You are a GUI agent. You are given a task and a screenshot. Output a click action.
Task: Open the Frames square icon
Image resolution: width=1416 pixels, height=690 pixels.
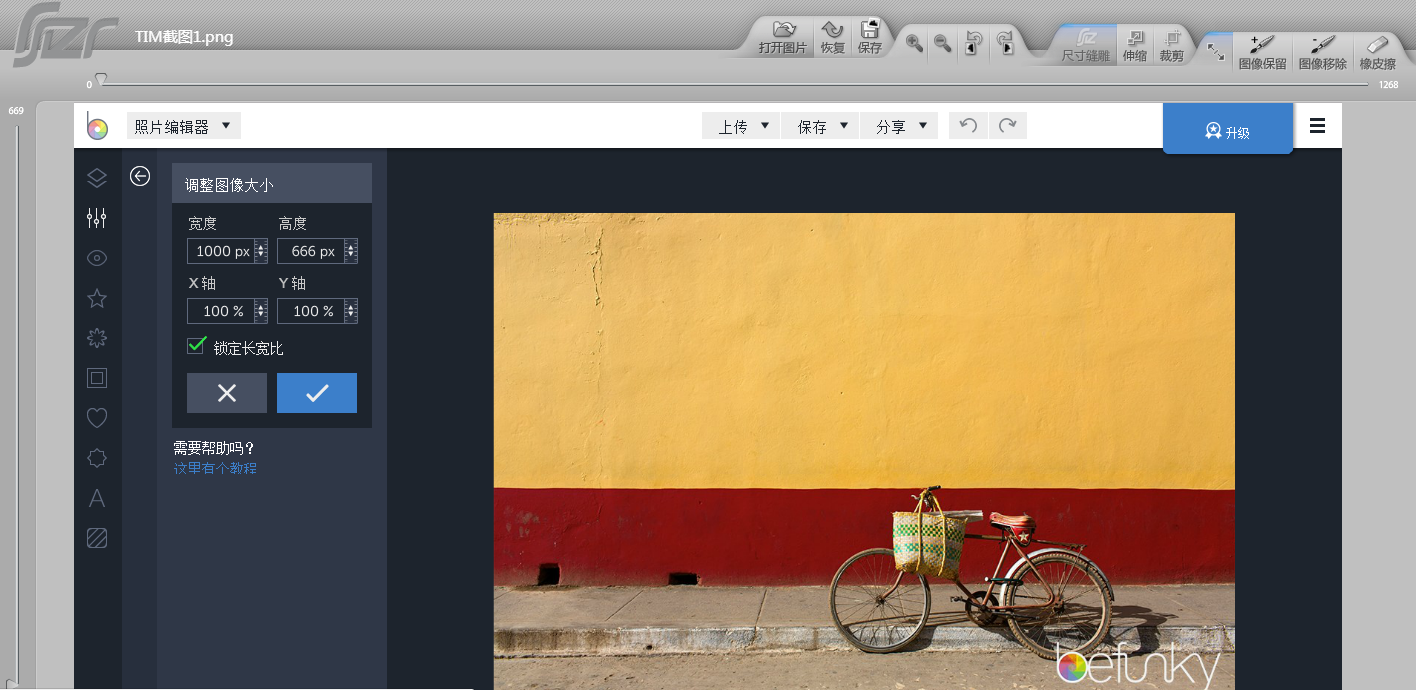click(97, 378)
